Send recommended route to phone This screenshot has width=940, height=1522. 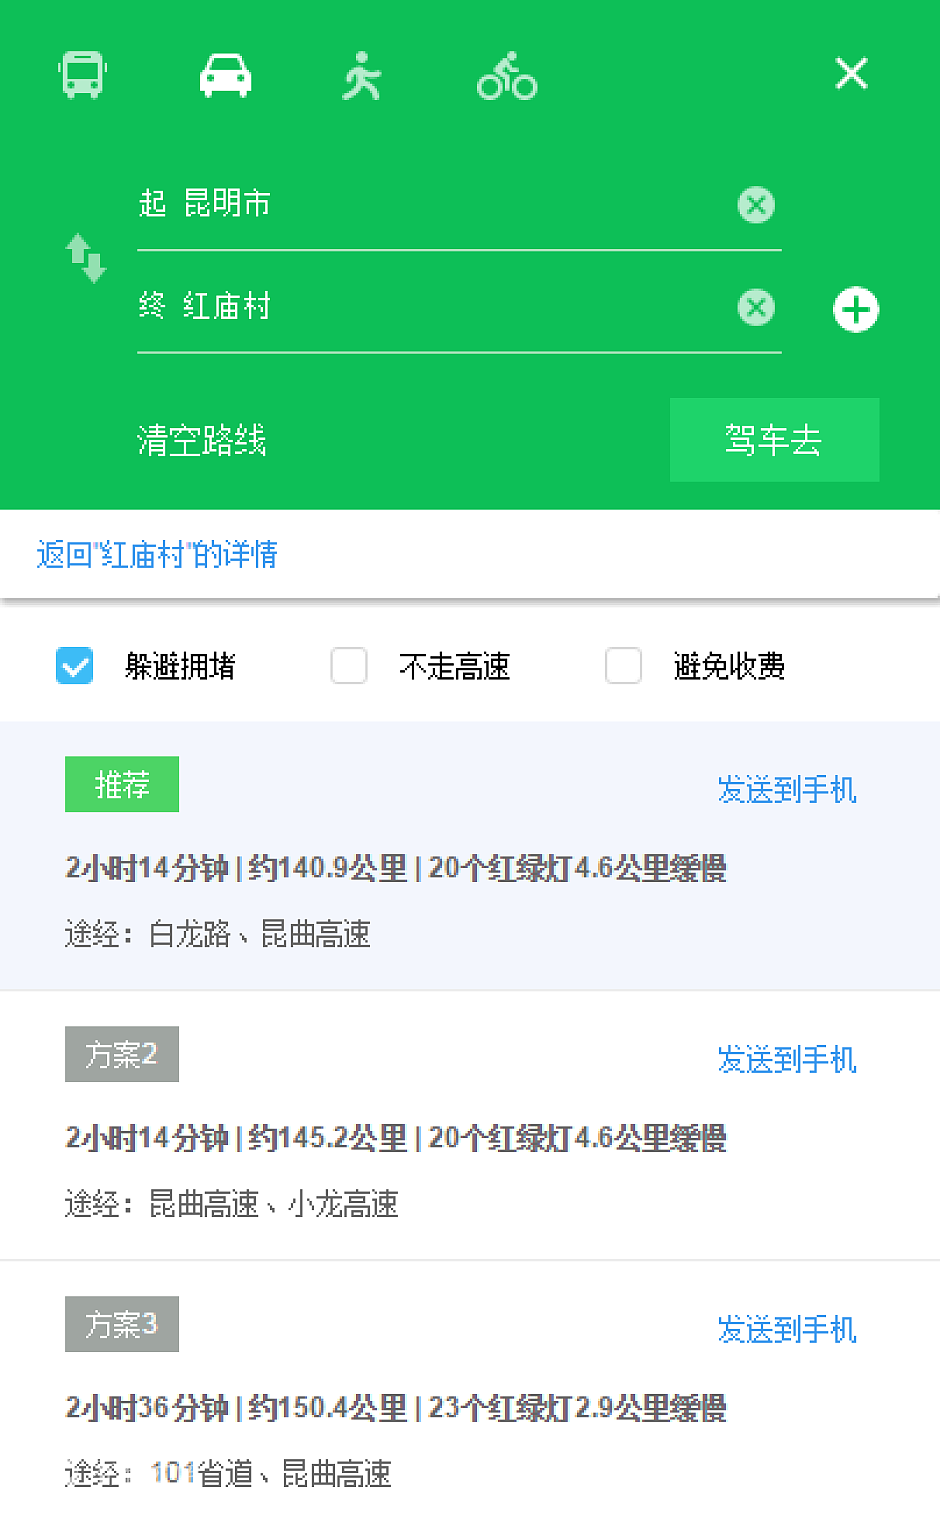point(787,790)
